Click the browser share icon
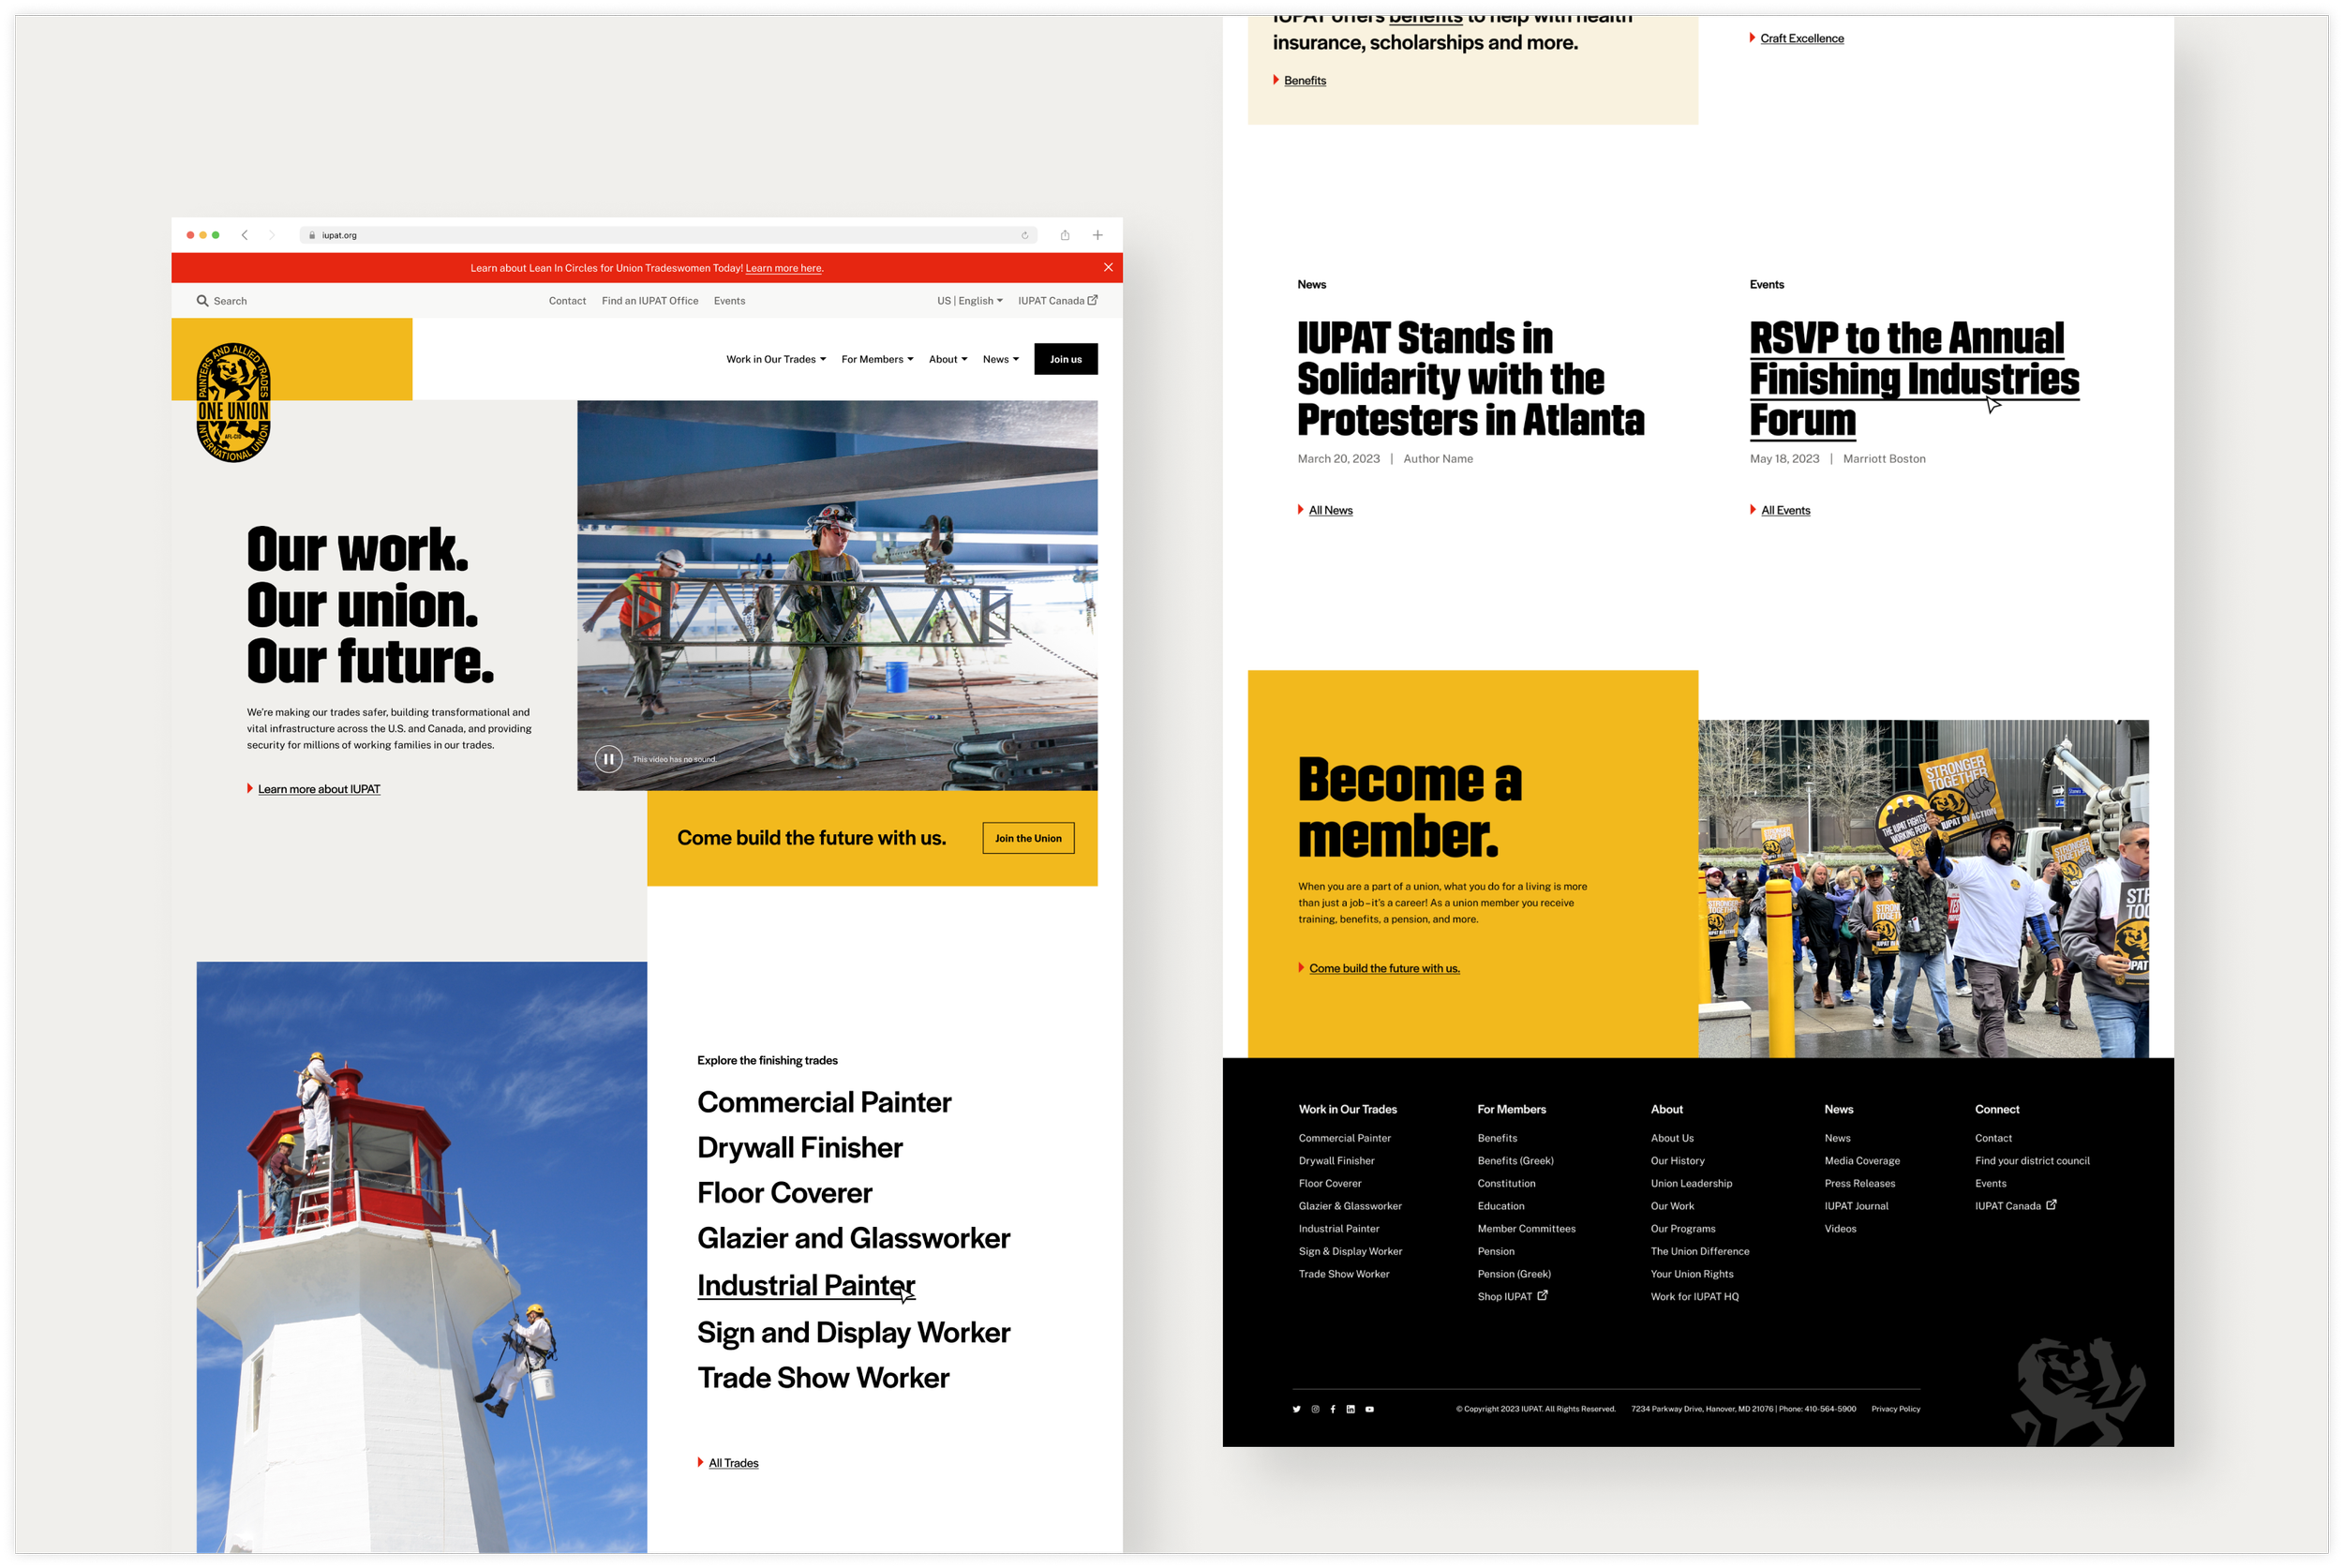Screen dimensions: 2343x1568 coord(1065,235)
